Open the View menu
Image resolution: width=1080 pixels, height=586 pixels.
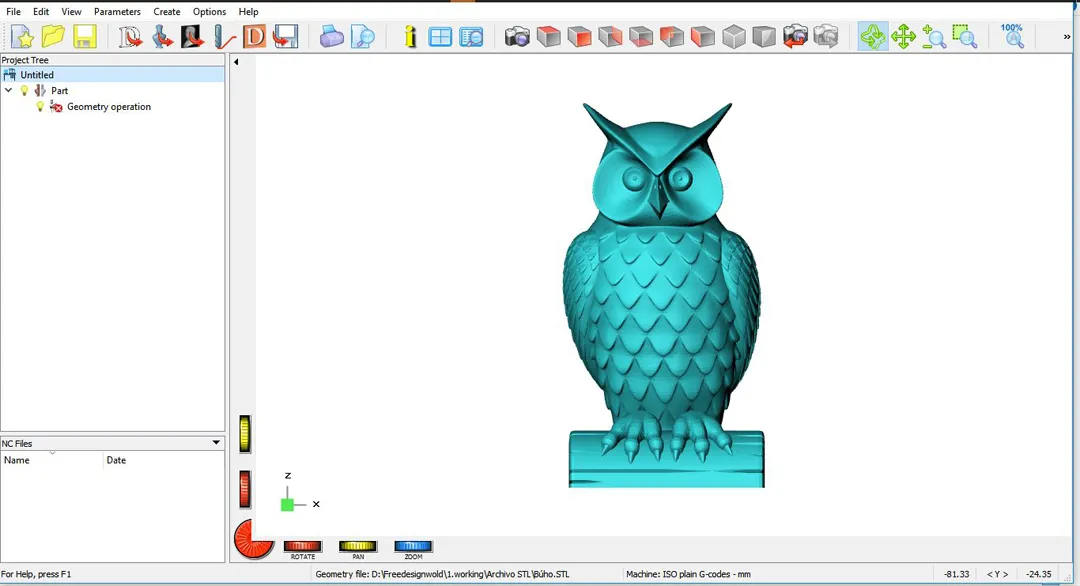pyautogui.click(x=71, y=12)
